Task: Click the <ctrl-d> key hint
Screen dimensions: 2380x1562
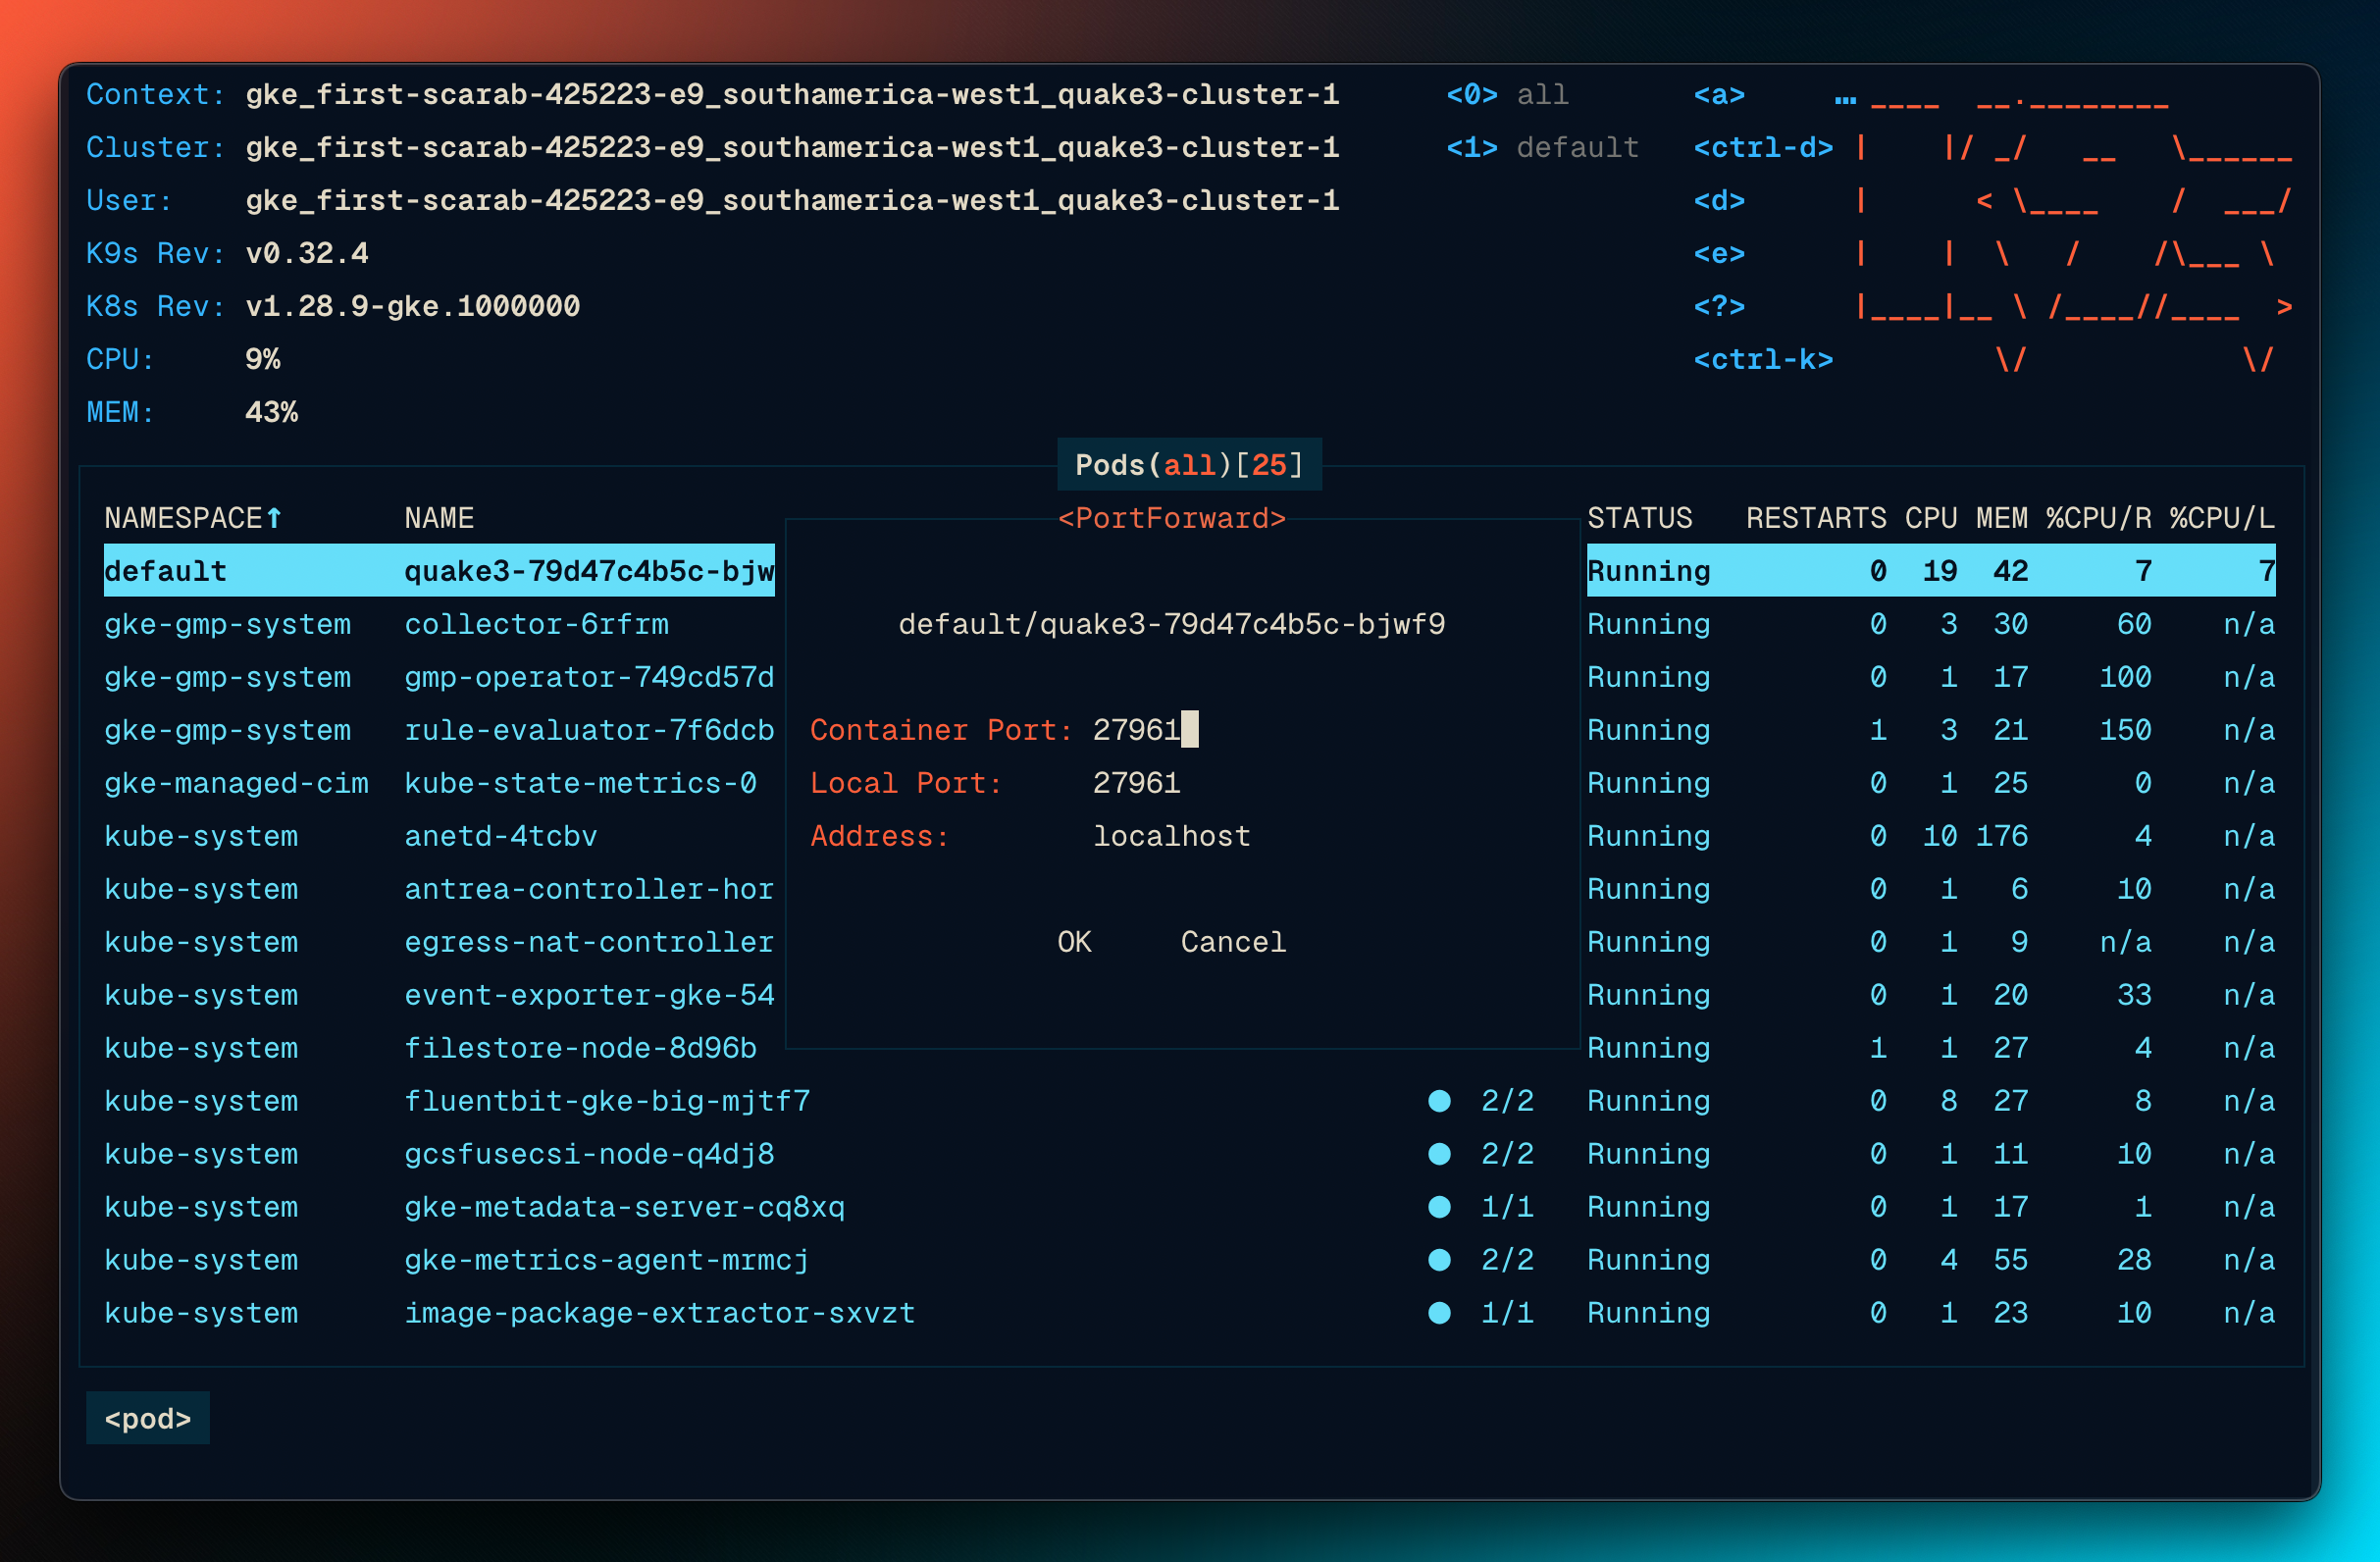Action: point(1763,148)
